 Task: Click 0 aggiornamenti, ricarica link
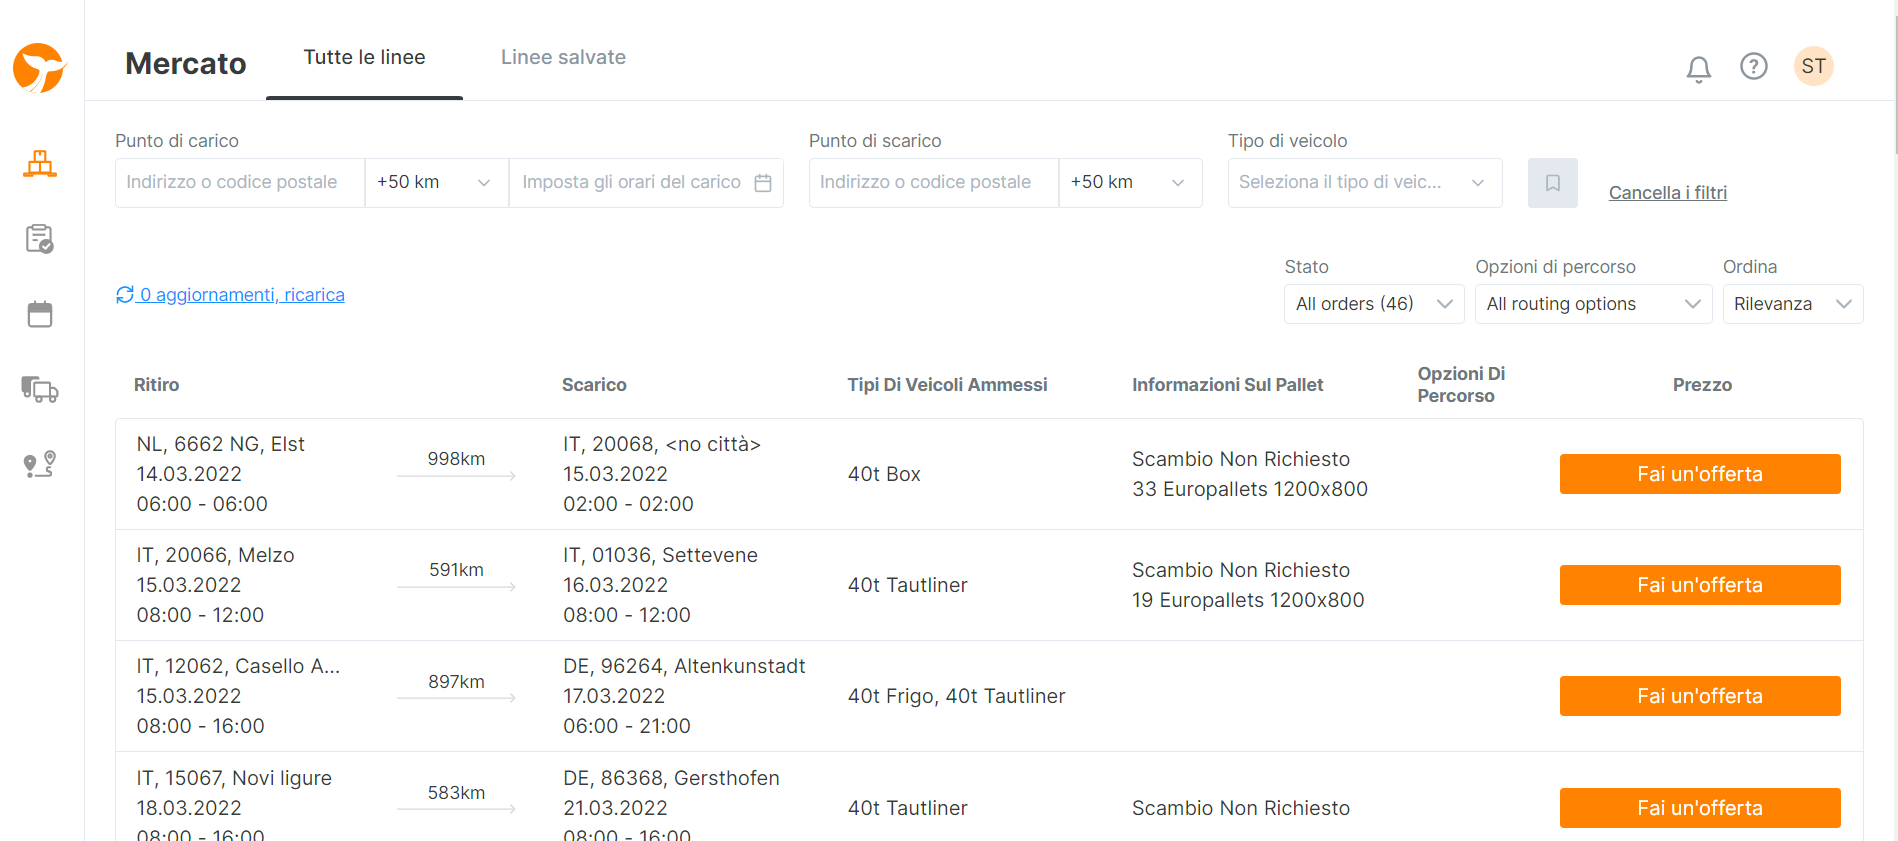(x=242, y=295)
